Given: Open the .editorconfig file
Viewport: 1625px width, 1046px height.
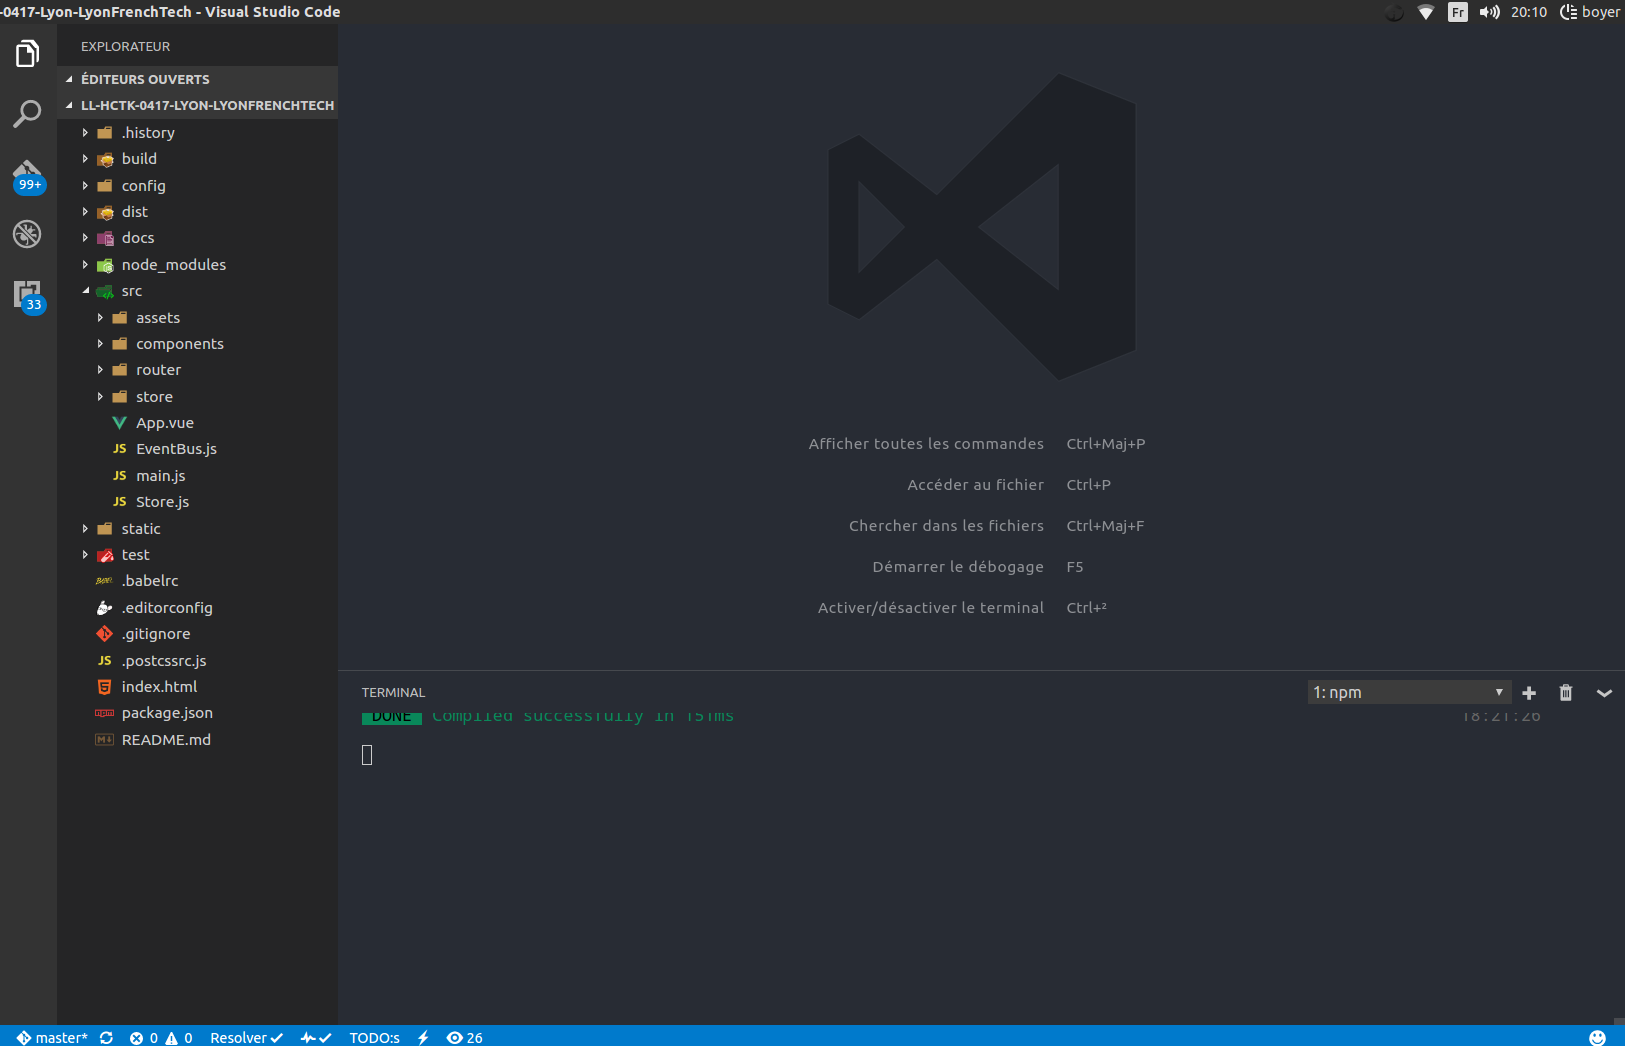Looking at the screenshot, I should (197, 607).
